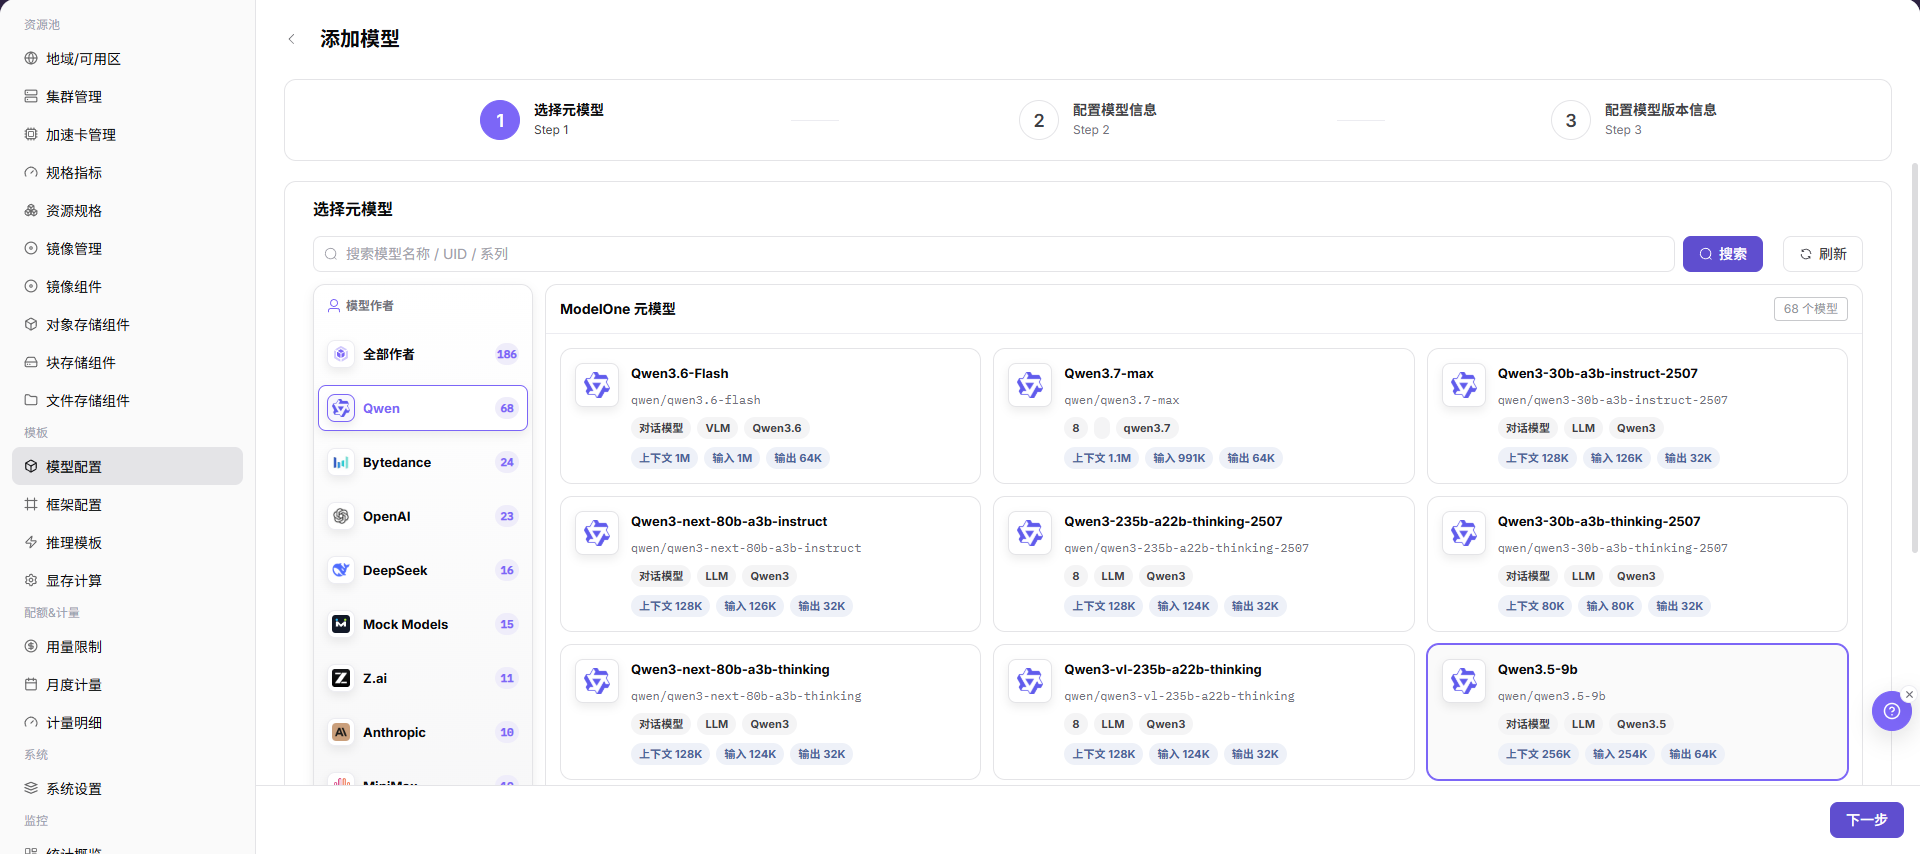Select the Qwen3-30b-a3b-instruct-2507 model card
Viewport: 1920px width, 854px height.
pos(1637,416)
